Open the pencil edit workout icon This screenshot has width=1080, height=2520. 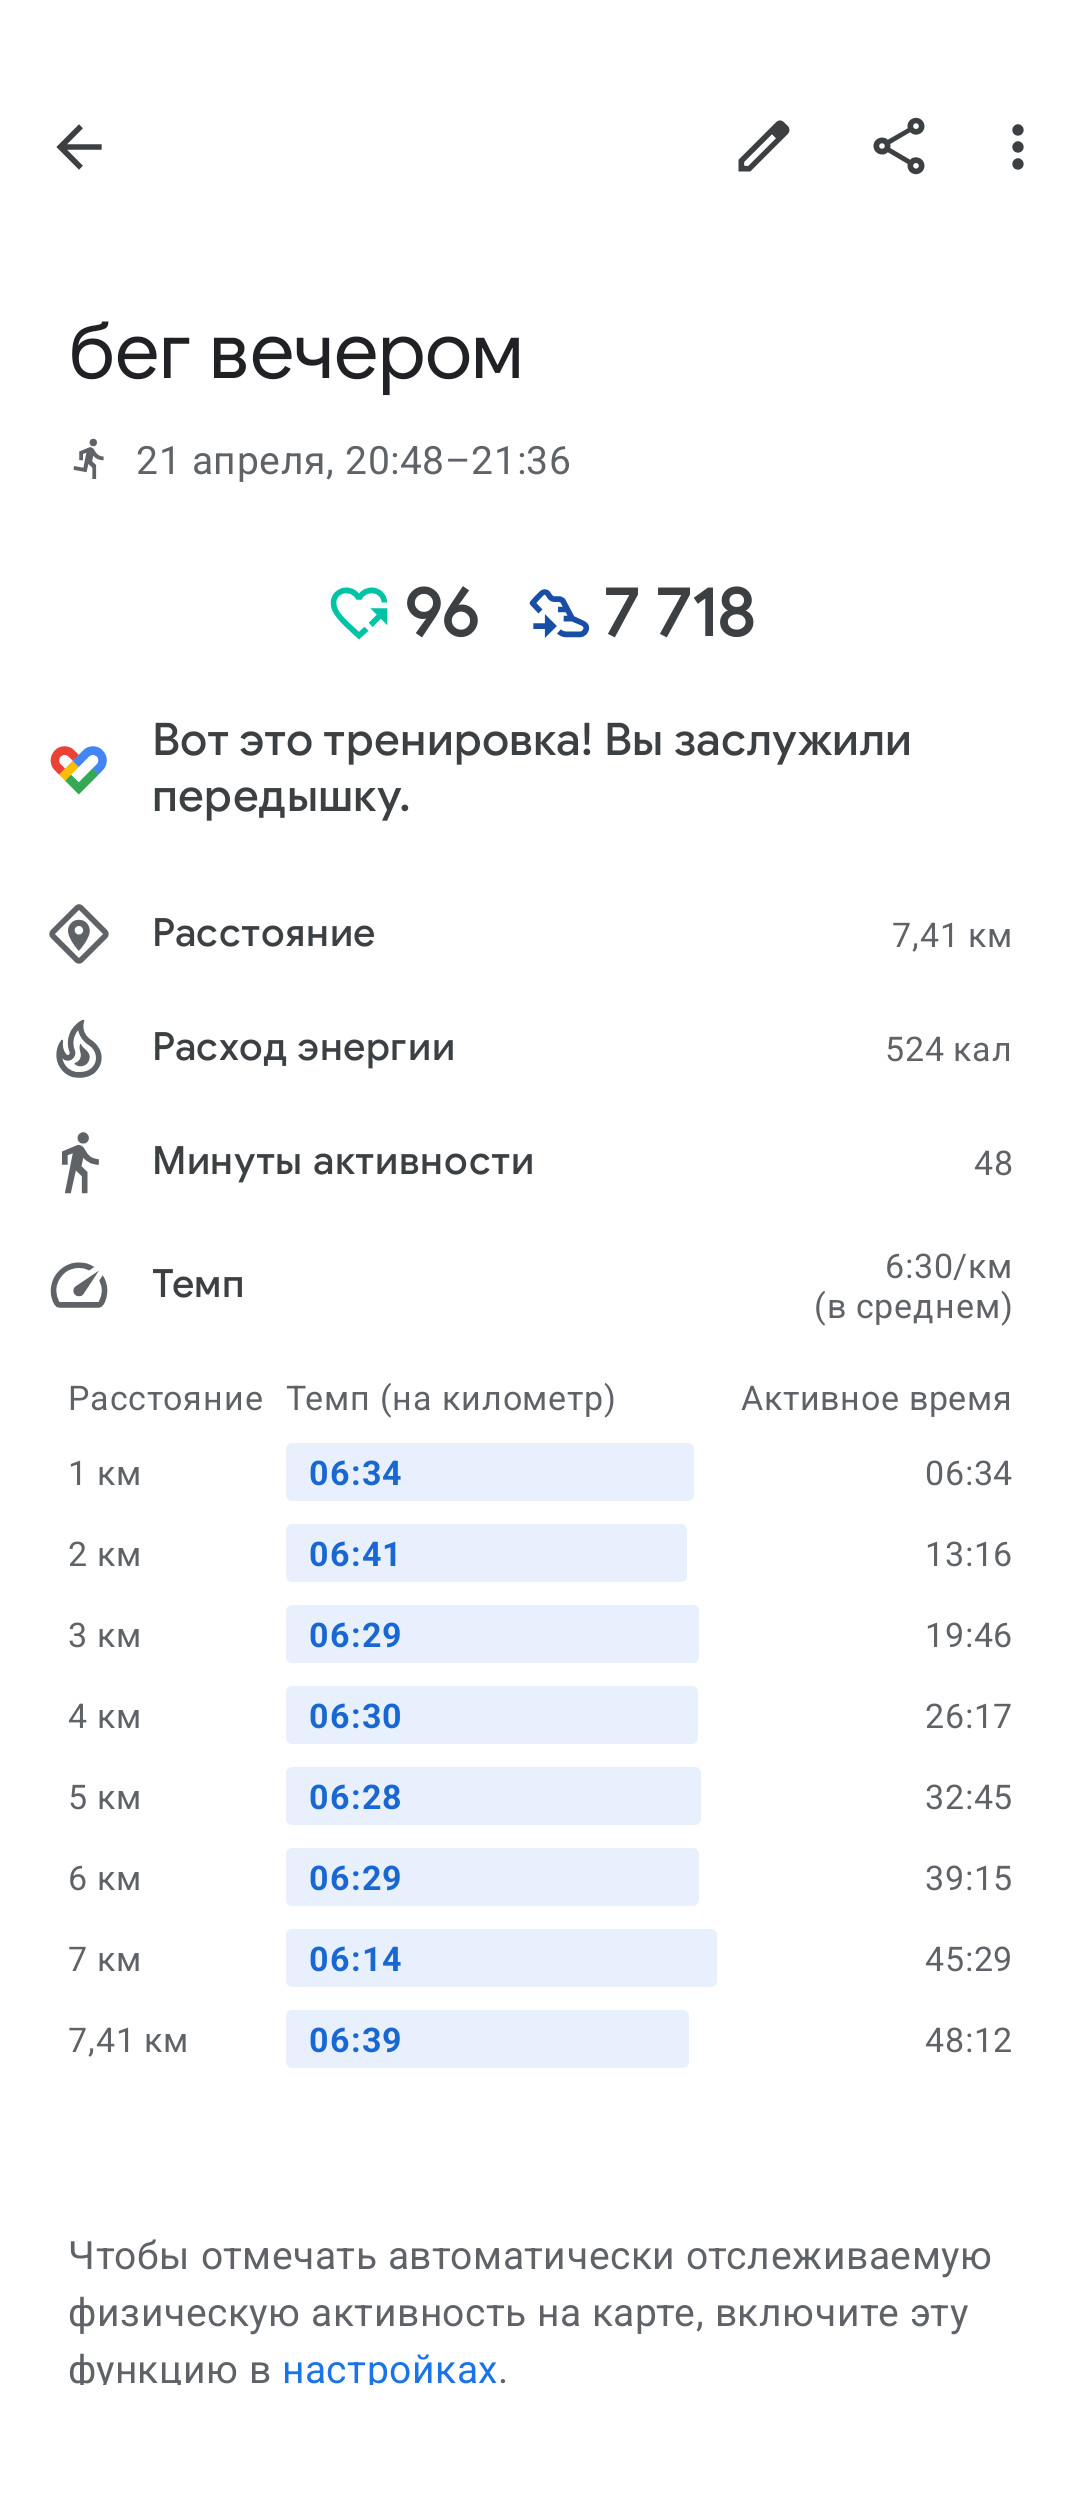(x=764, y=147)
